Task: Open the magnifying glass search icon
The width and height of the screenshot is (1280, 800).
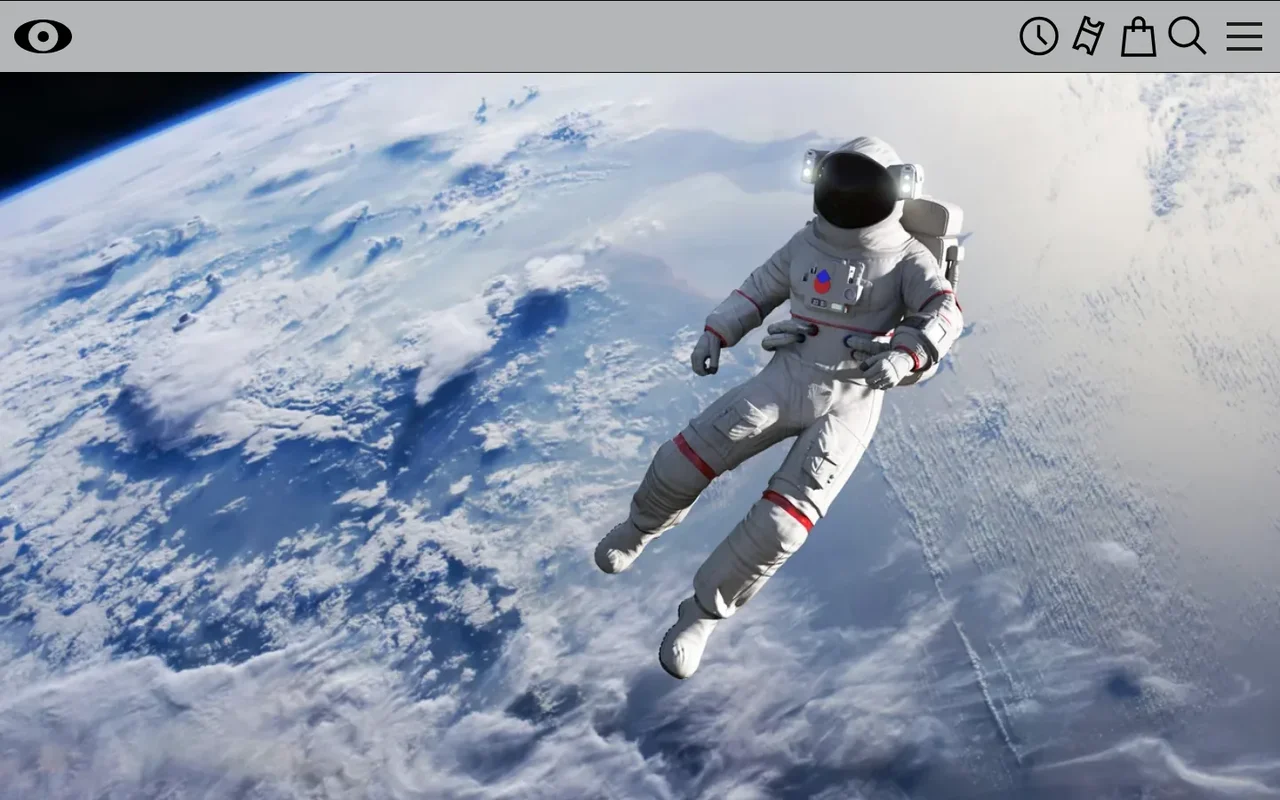Action: [1187, 36]
